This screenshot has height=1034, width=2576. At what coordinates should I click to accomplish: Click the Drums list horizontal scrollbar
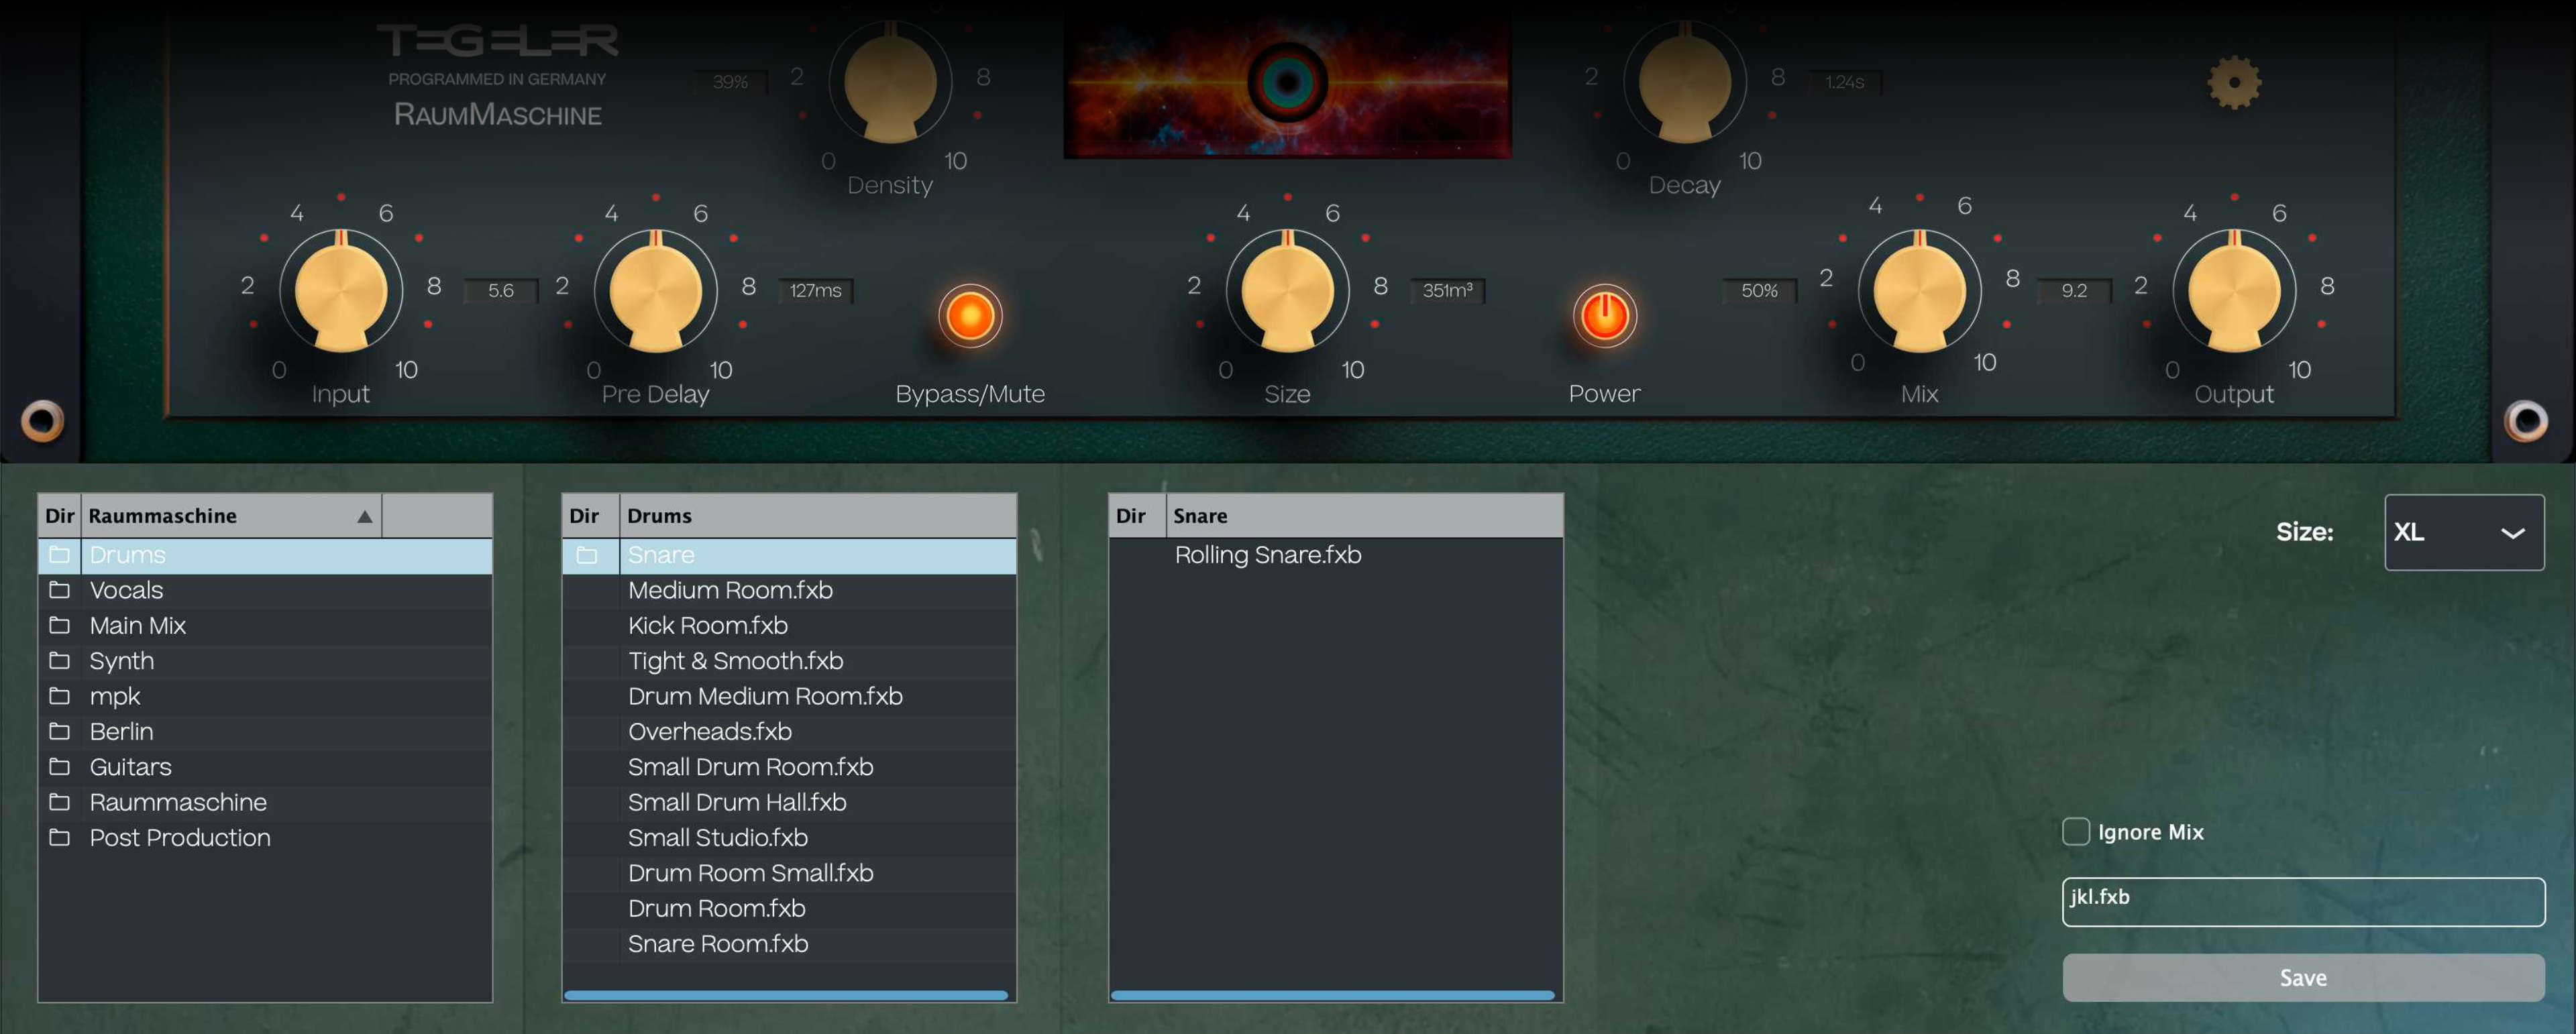[785, 995]
